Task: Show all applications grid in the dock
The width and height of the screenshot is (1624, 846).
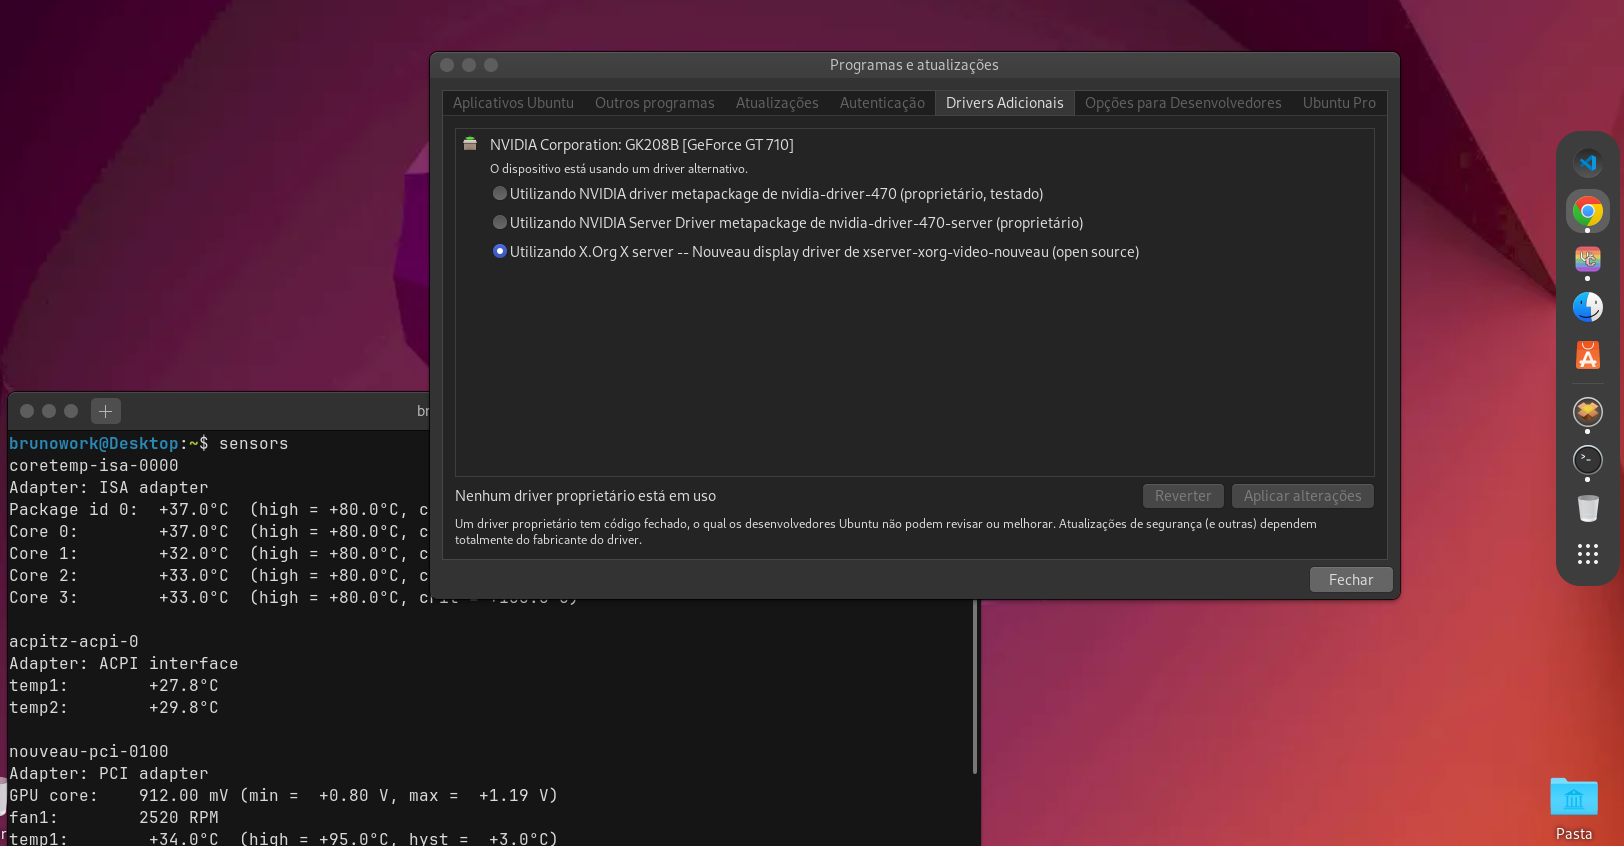Action: point(1588,554)
